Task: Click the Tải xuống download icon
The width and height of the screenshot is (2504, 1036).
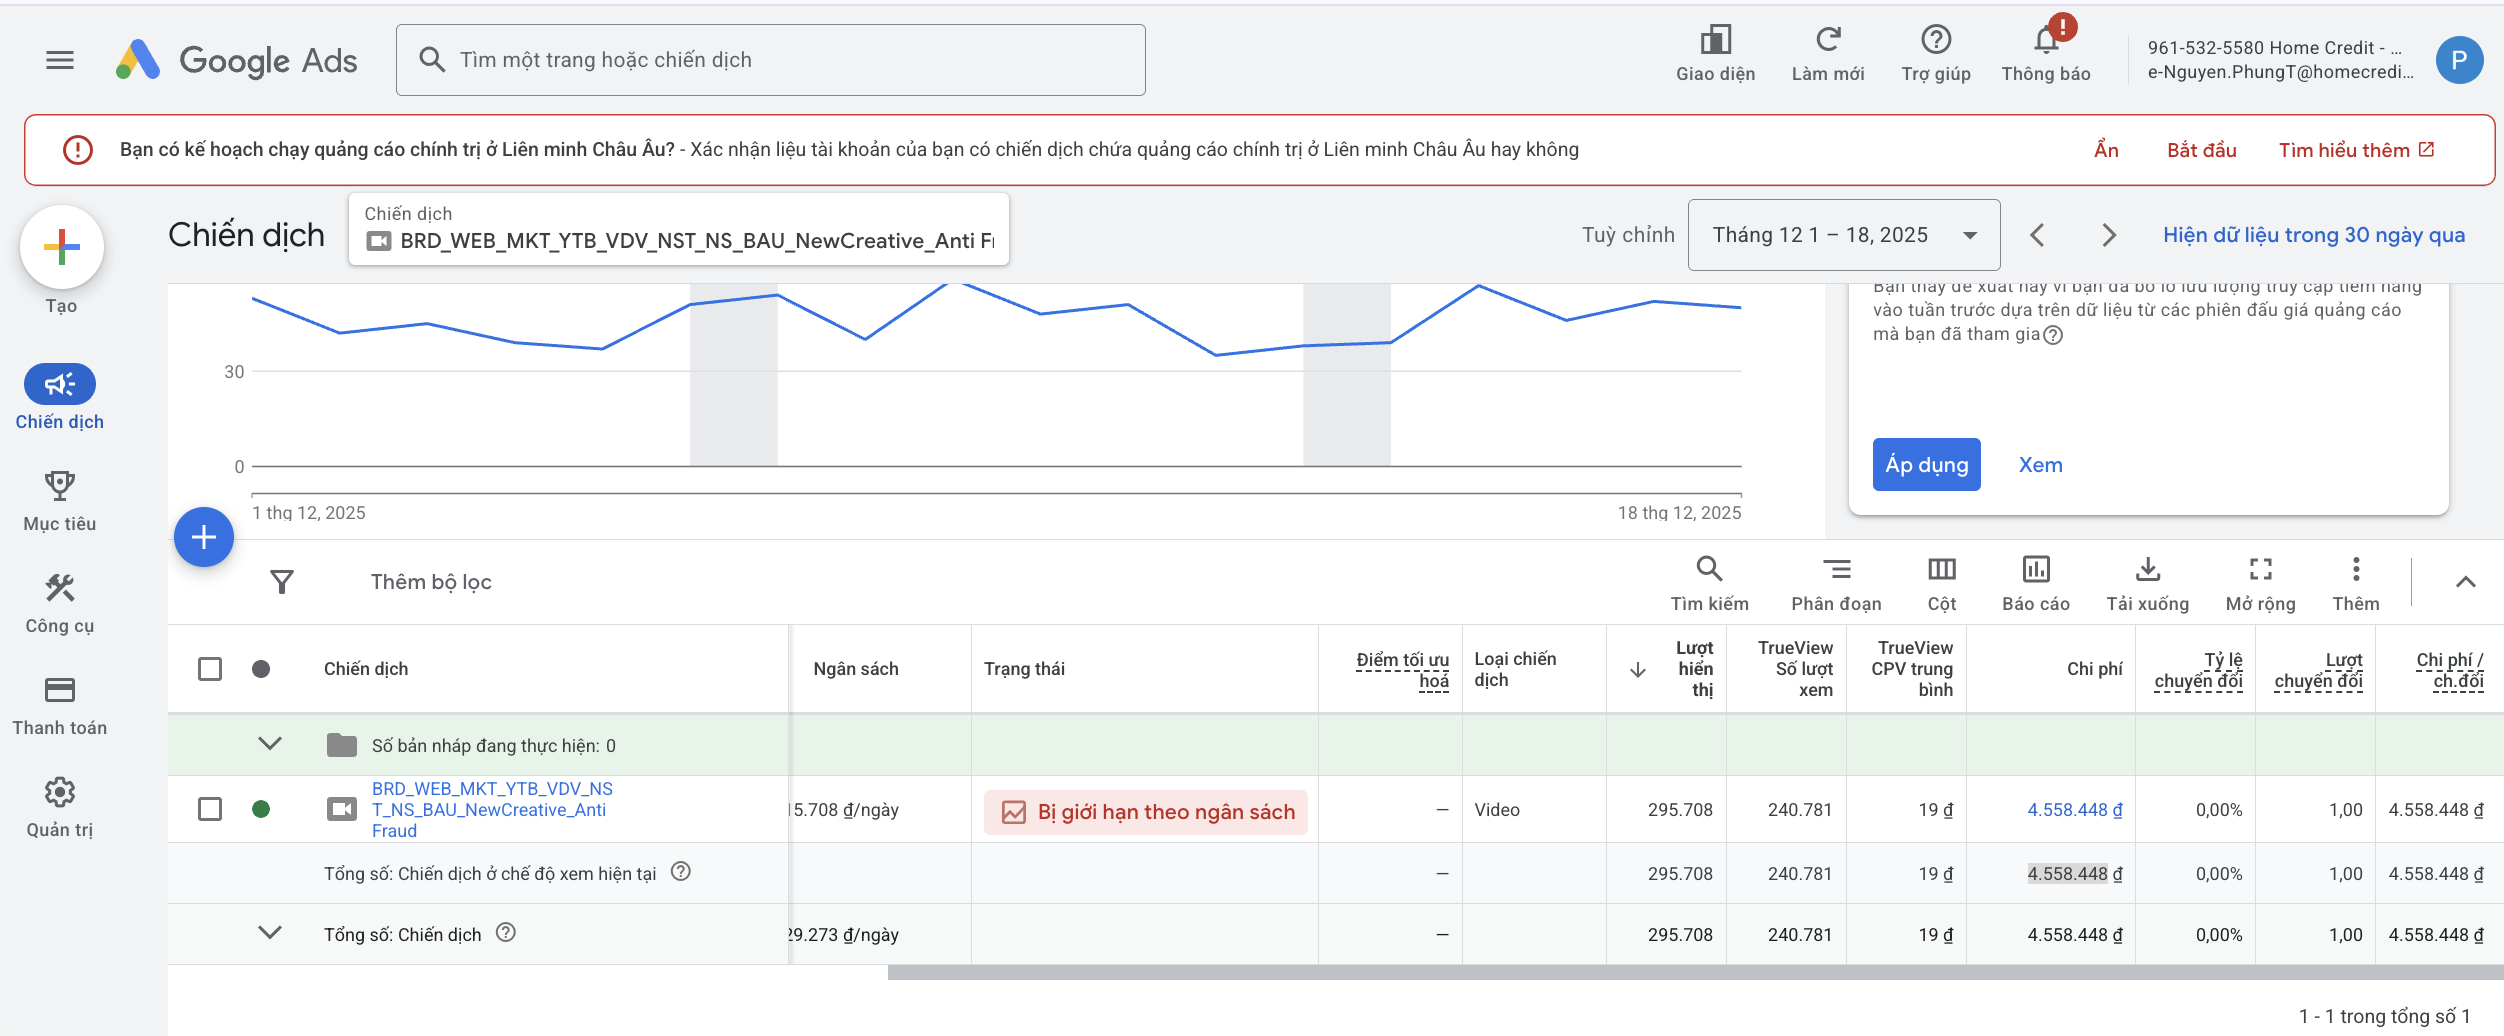Action: pos(2147,570)
